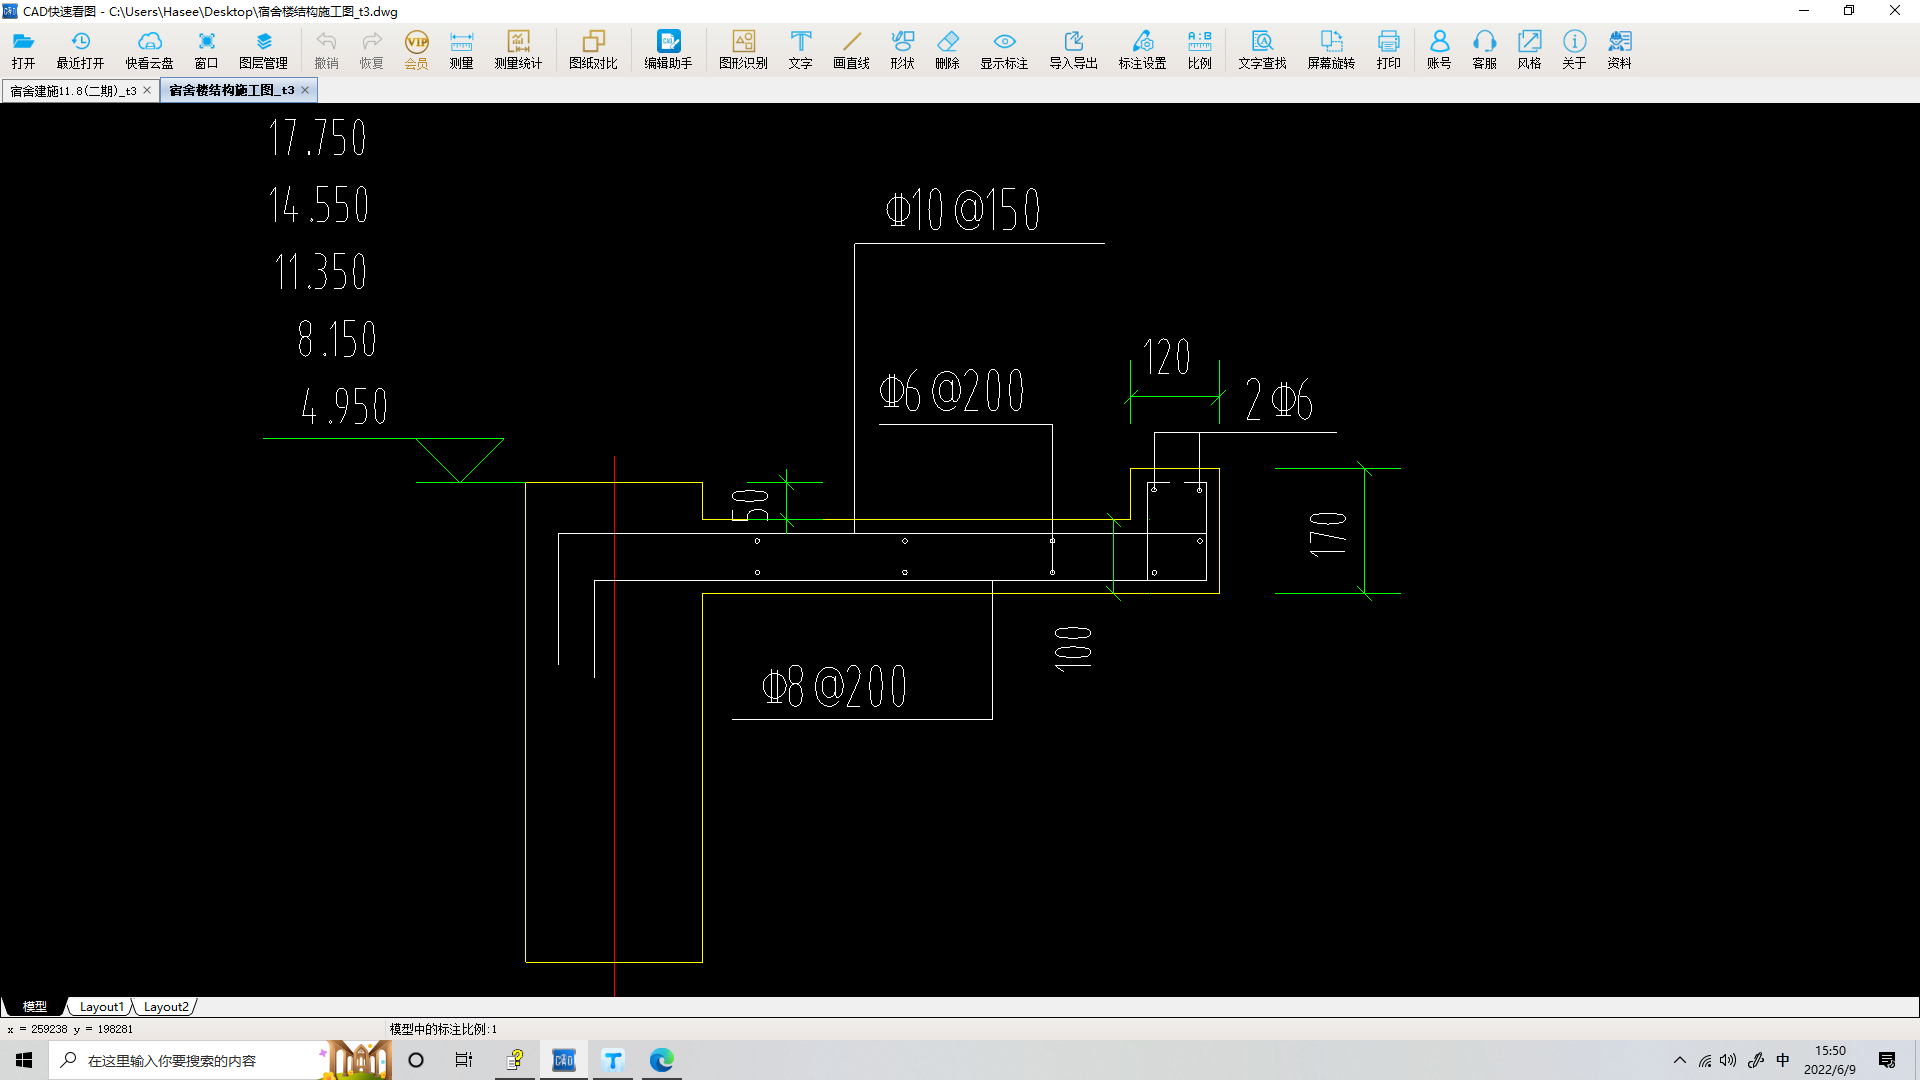This screenshot has width=1920, height=1080.
Task: Open the Windows Start menu
Action: pyautogui.click(x=24, y=1060)
